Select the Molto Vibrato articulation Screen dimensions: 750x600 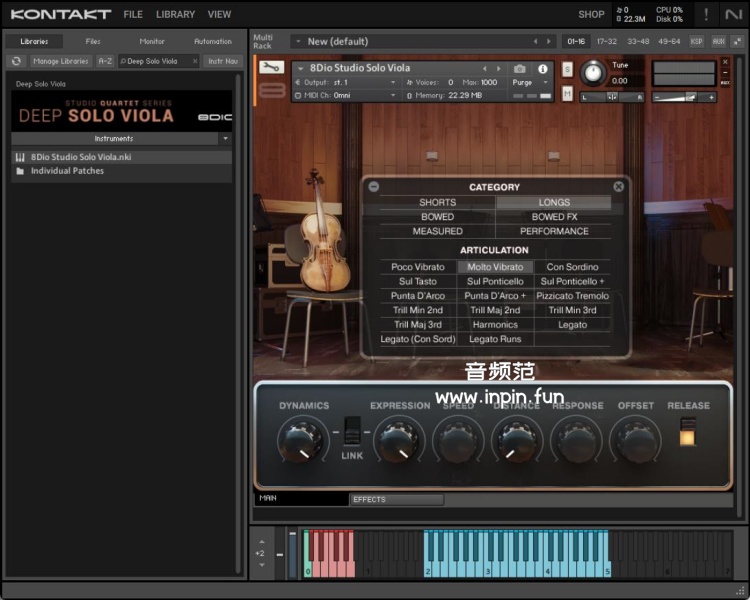click(495, 267)
